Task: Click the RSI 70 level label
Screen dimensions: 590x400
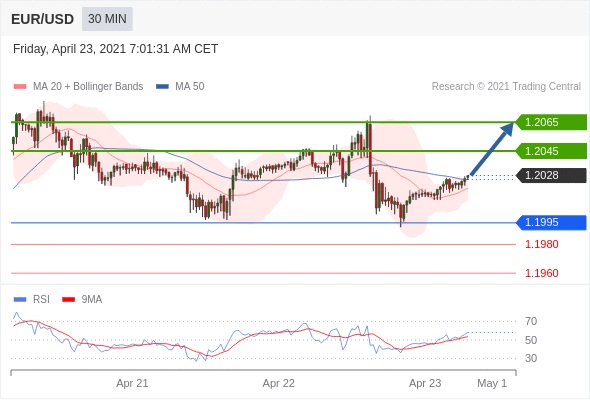Action: pos(531,321)
